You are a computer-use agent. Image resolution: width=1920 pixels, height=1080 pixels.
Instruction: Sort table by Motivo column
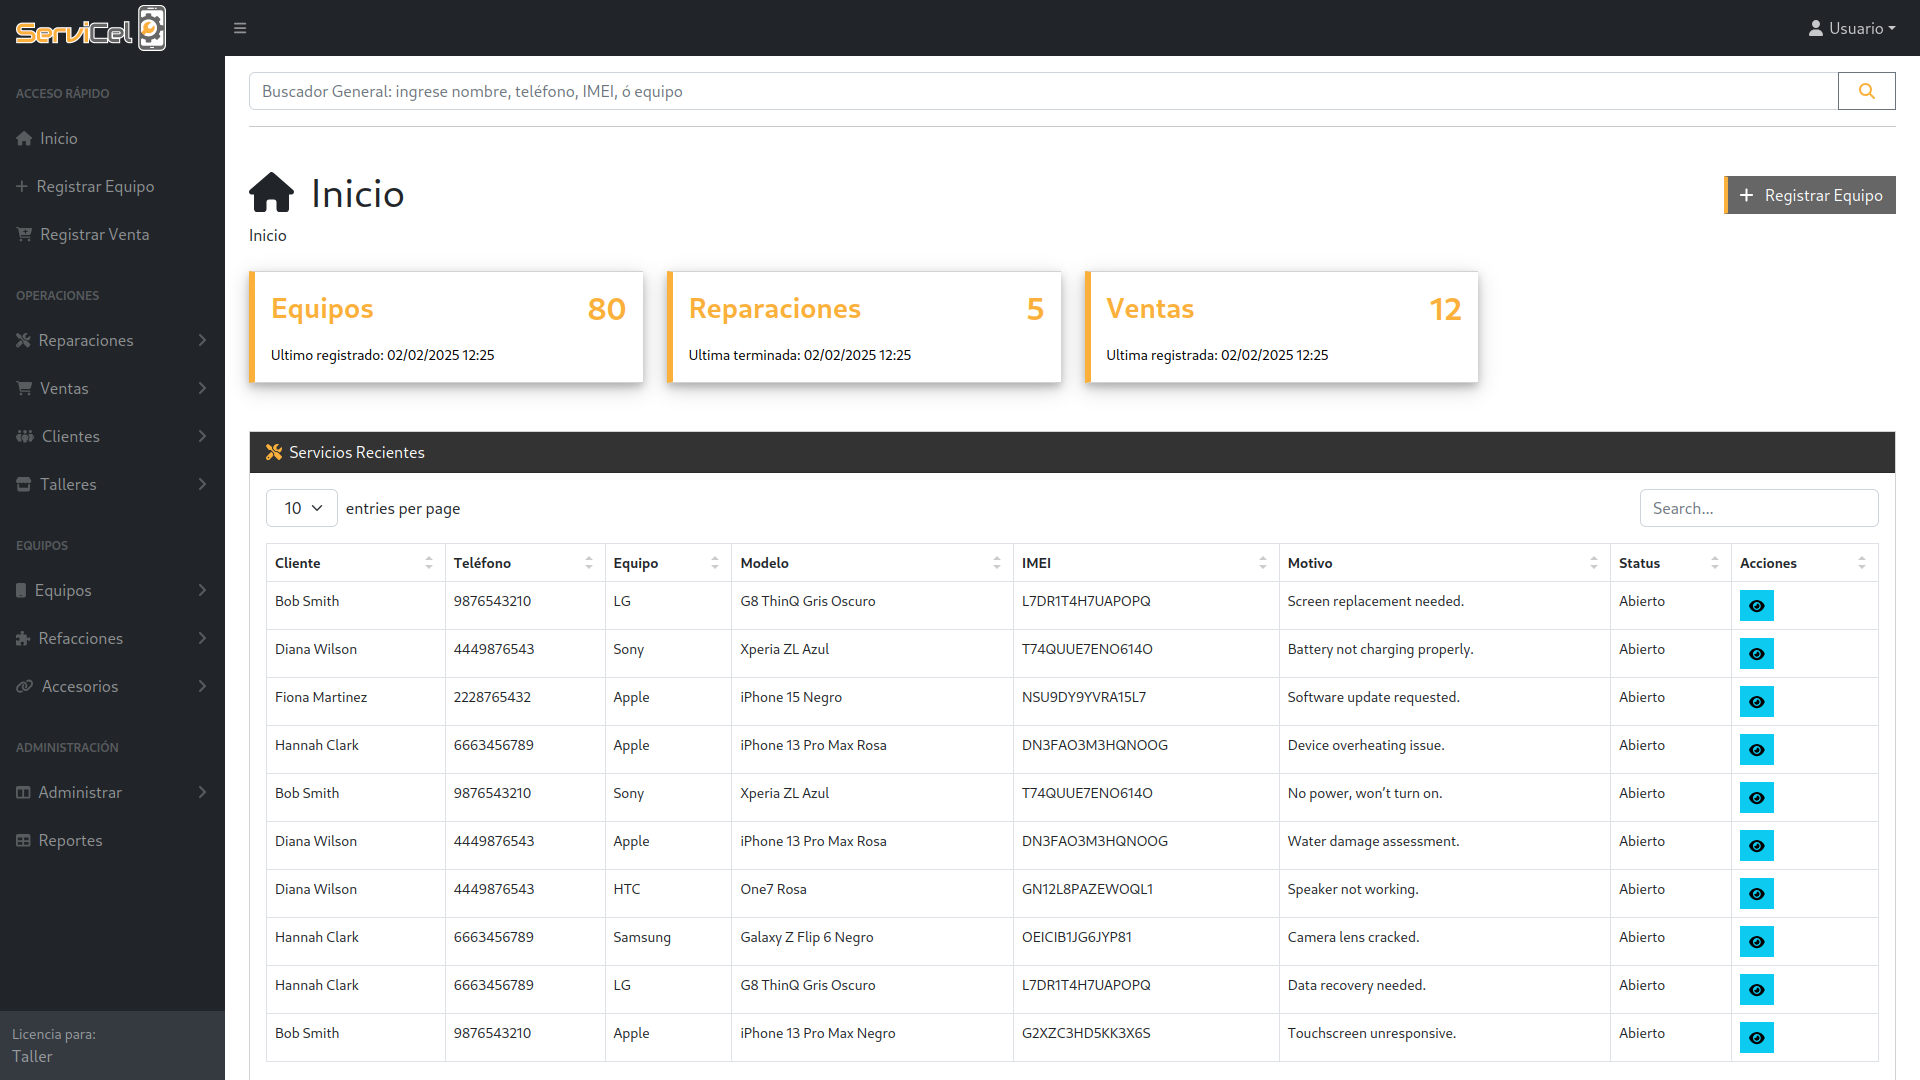tap(1444, 563)
